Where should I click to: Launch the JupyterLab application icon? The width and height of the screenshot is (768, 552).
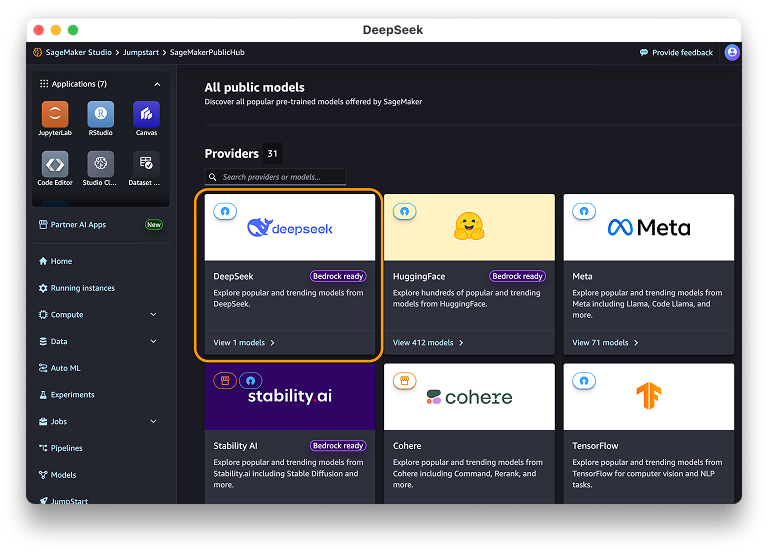(x=55, y=114)
